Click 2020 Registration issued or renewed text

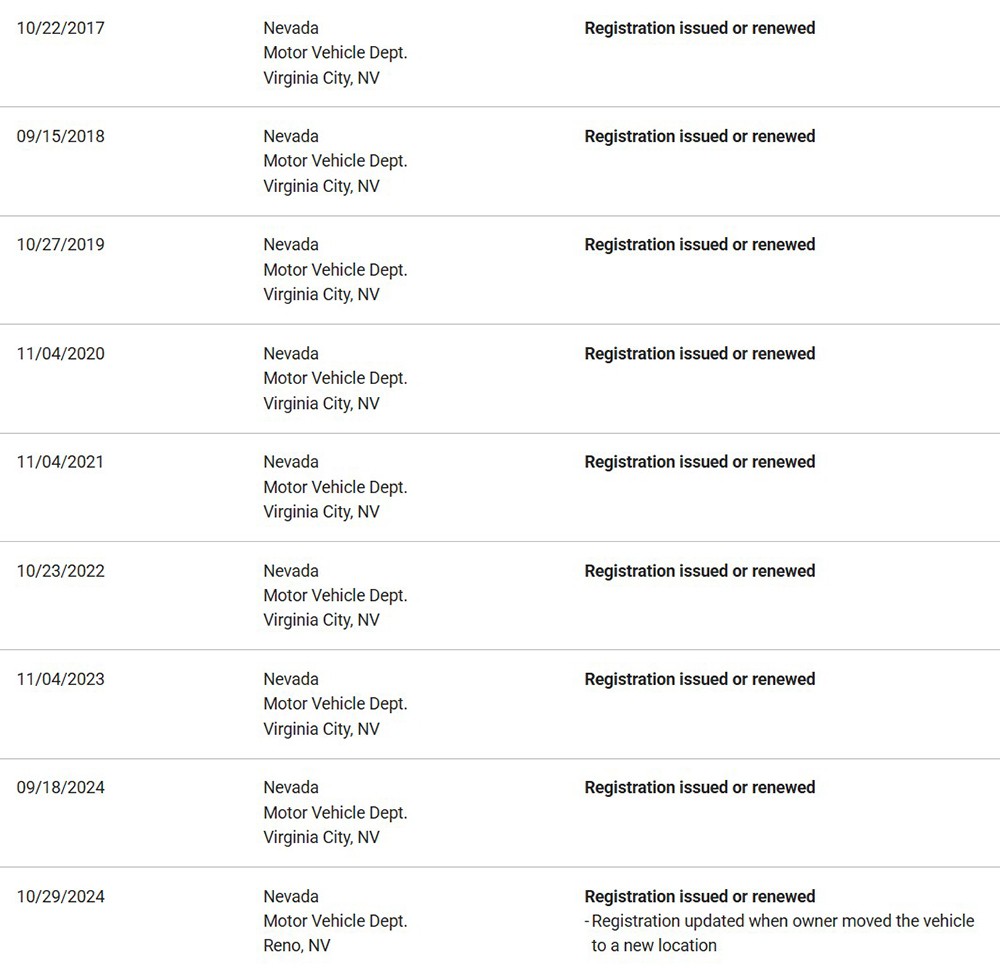699,353
